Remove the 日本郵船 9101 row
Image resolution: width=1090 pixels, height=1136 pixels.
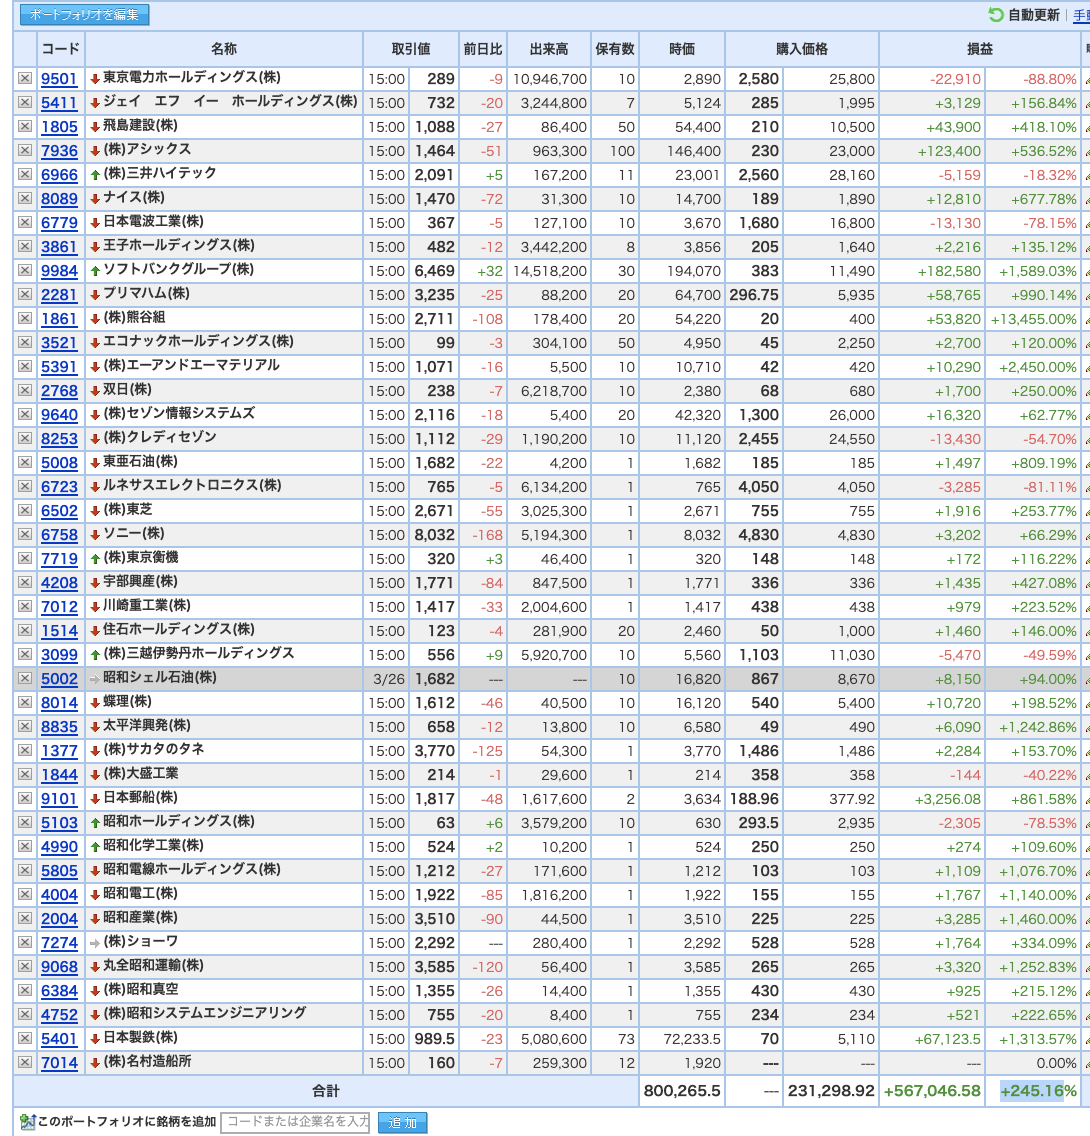(x=25, y=798)
